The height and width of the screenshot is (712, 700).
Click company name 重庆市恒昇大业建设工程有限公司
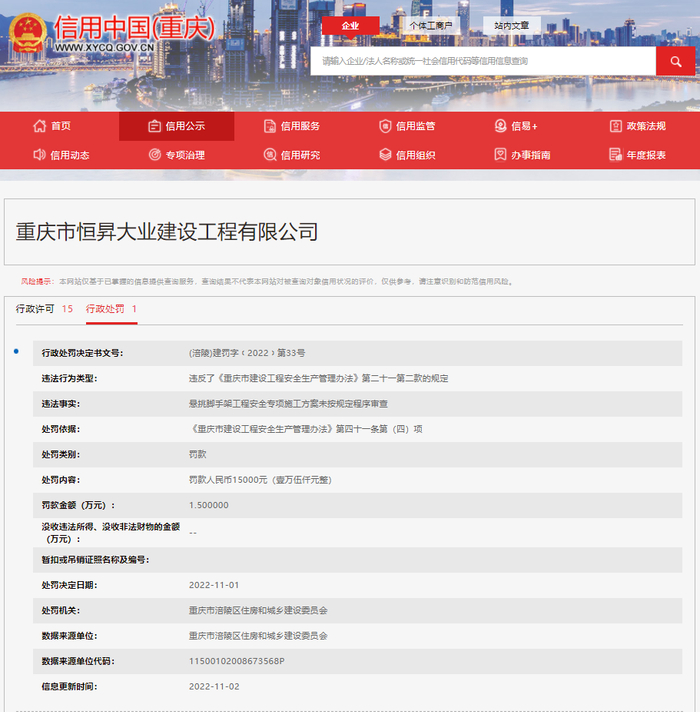[x=167, y=232]
